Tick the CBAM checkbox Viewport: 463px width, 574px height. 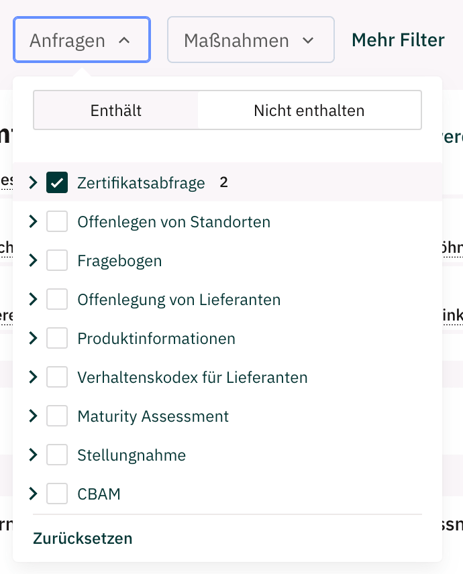click(57, 493)
